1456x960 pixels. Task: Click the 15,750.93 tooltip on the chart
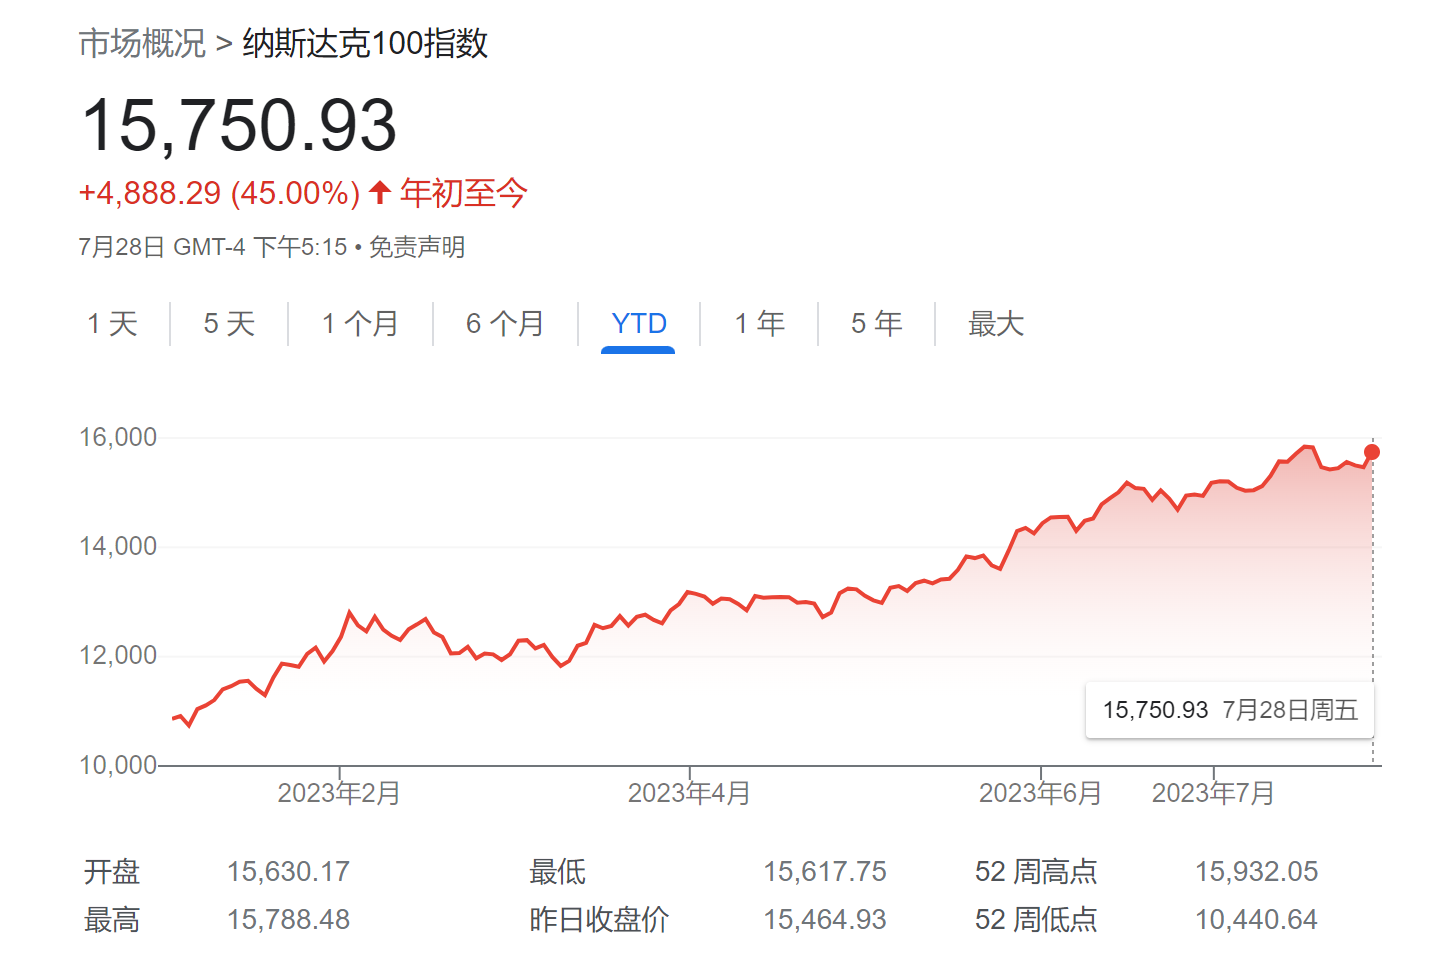pyautogui.click(x=1229, y=710)
